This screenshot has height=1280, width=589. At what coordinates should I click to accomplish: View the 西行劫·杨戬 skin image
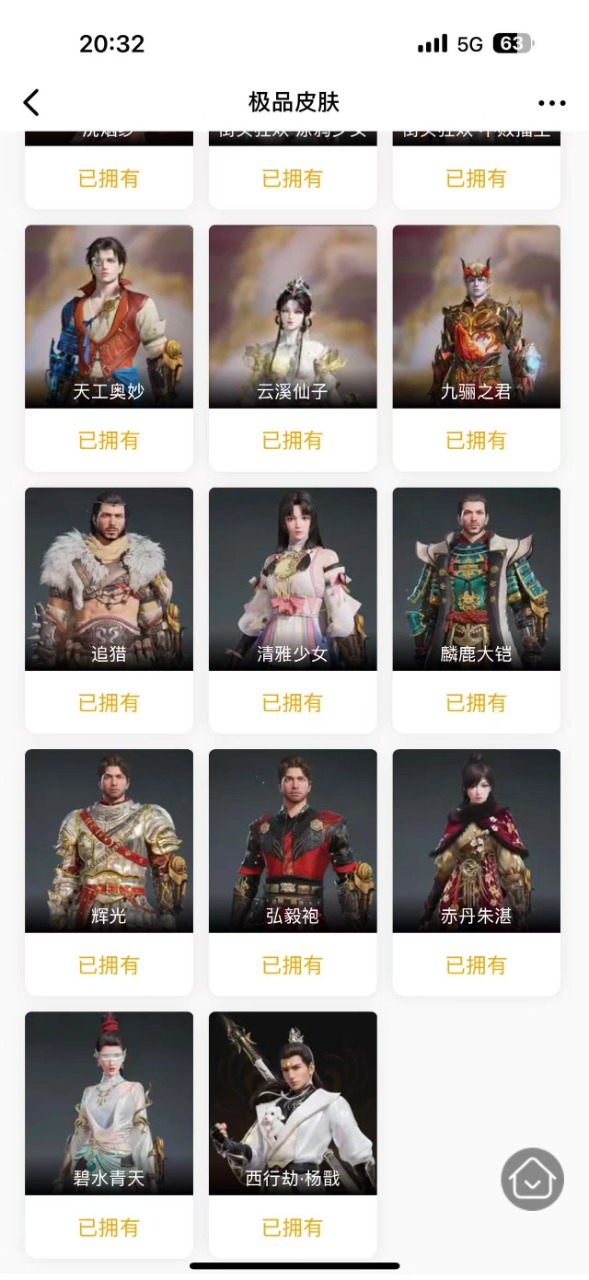293,1103
